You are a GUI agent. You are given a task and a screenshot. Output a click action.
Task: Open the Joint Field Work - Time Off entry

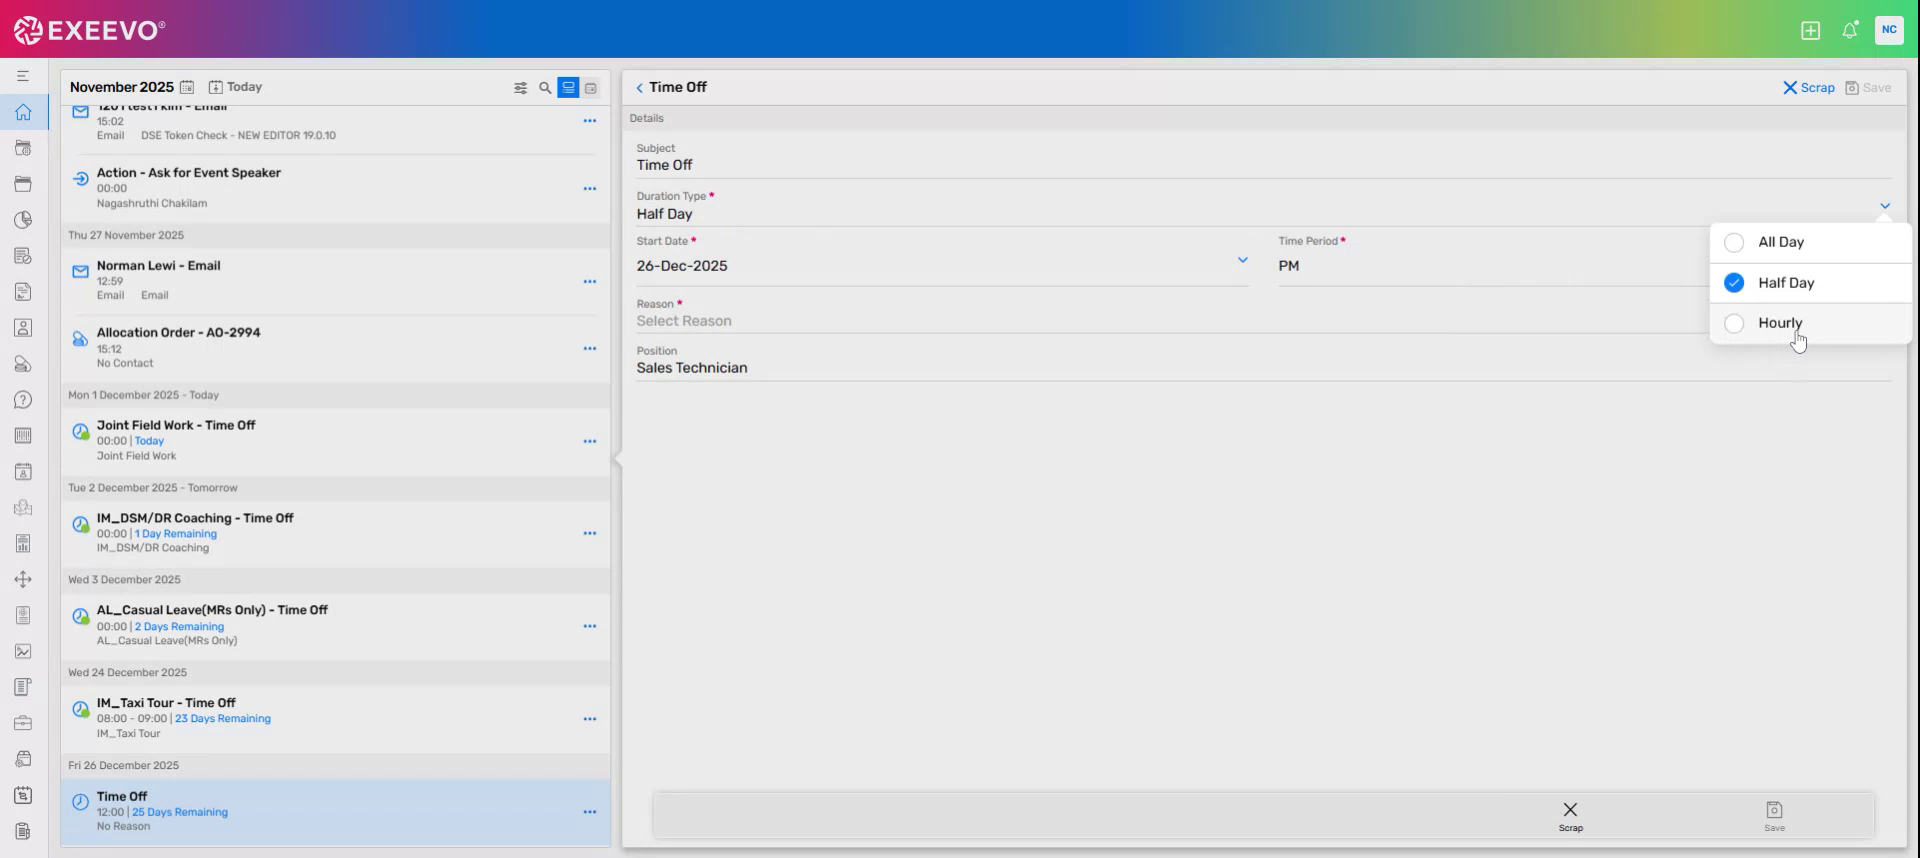coord(335,441)
